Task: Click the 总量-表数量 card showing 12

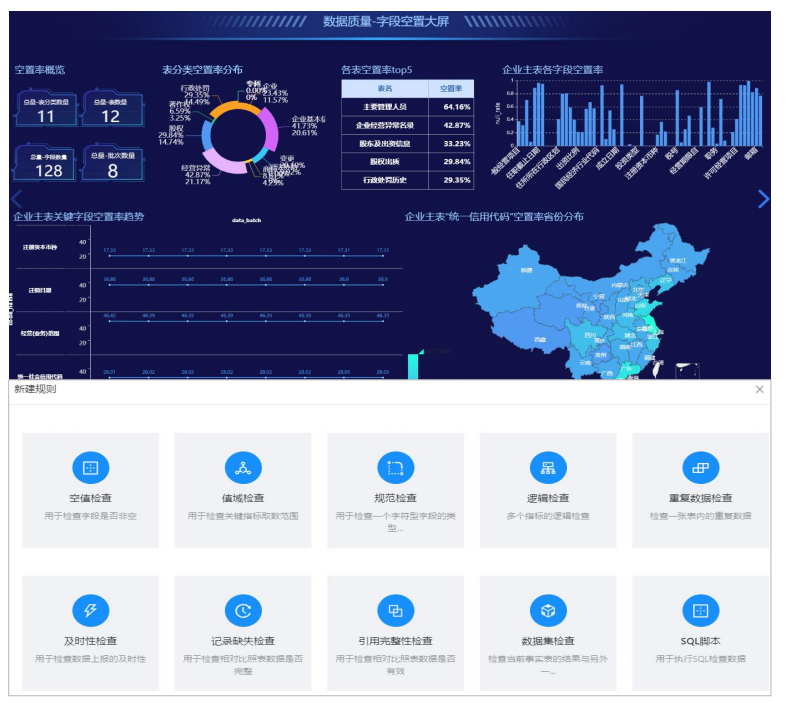Action: coord(111,108)
